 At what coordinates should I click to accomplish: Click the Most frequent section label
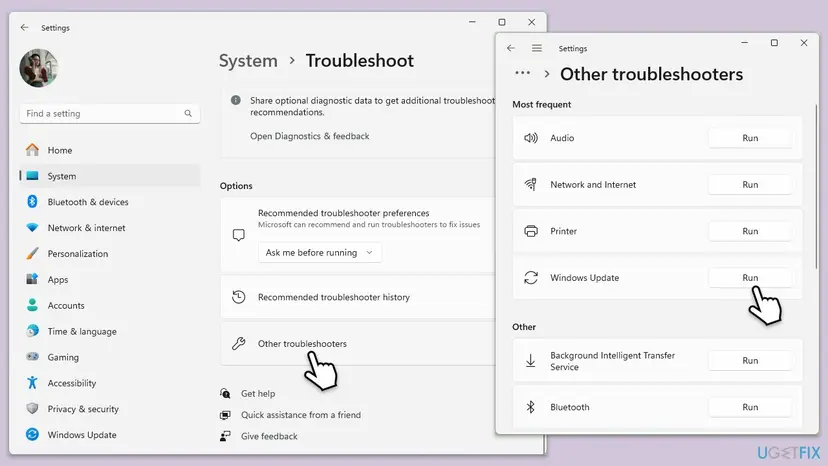click(x=541, y=105)
